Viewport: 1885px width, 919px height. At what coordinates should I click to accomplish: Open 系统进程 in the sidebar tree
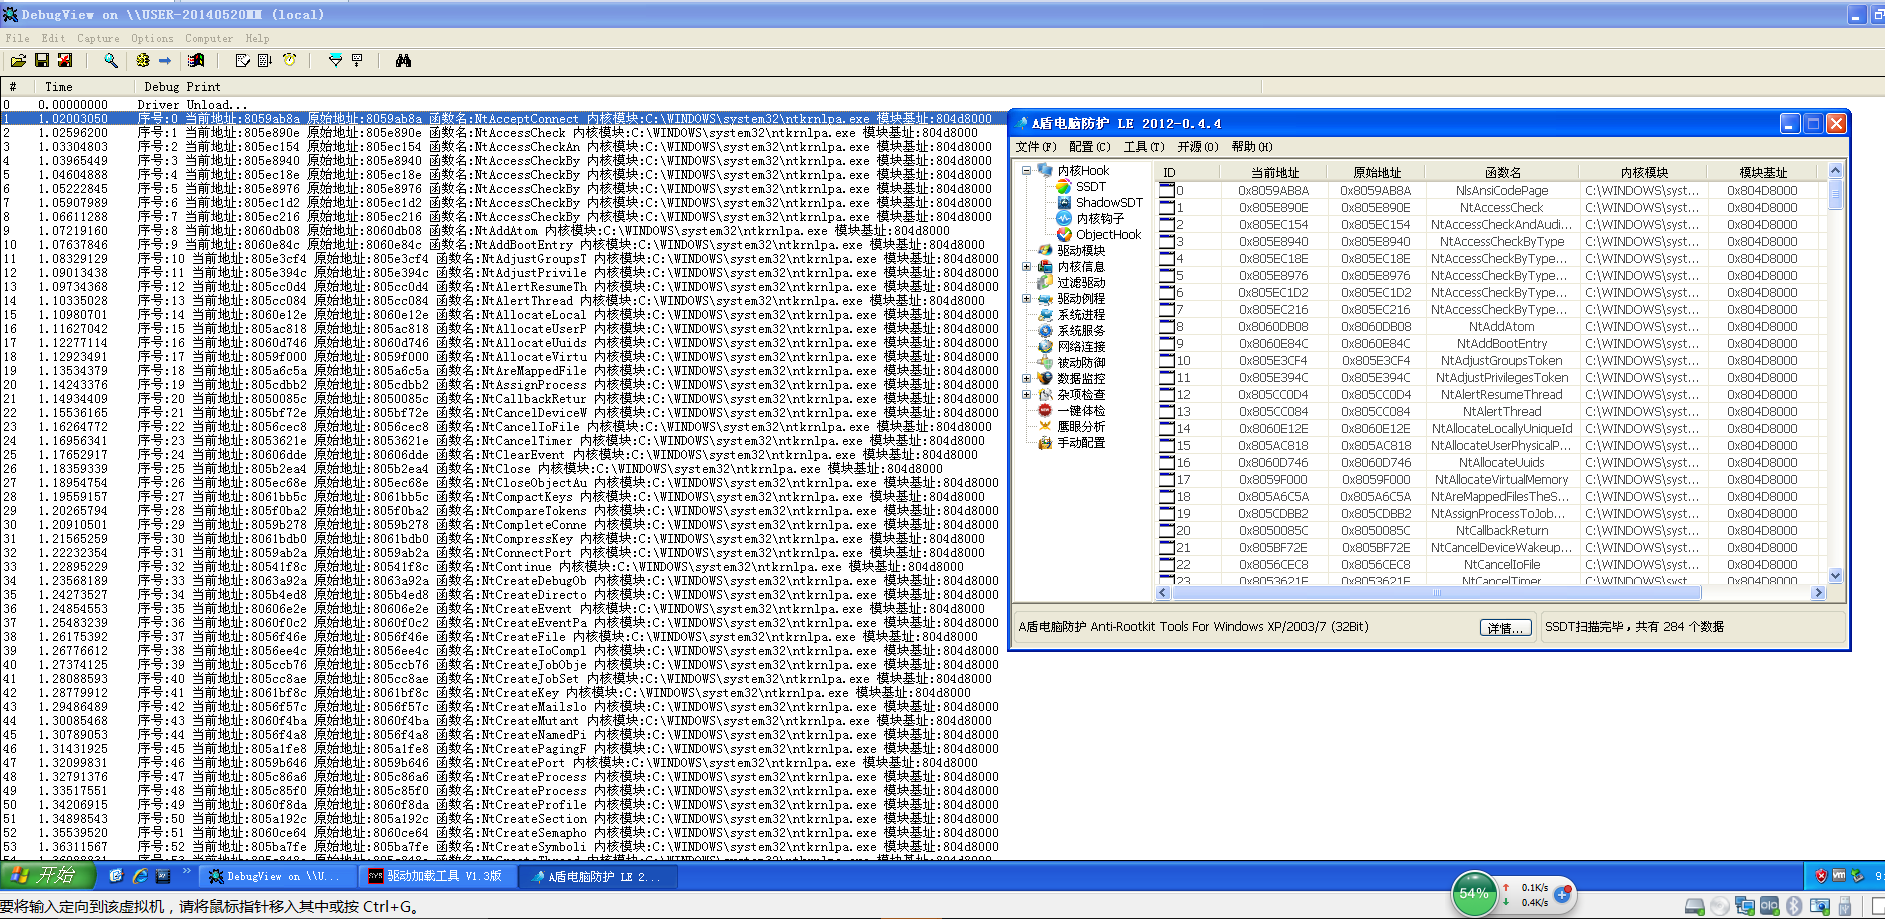click(1081, 315)
